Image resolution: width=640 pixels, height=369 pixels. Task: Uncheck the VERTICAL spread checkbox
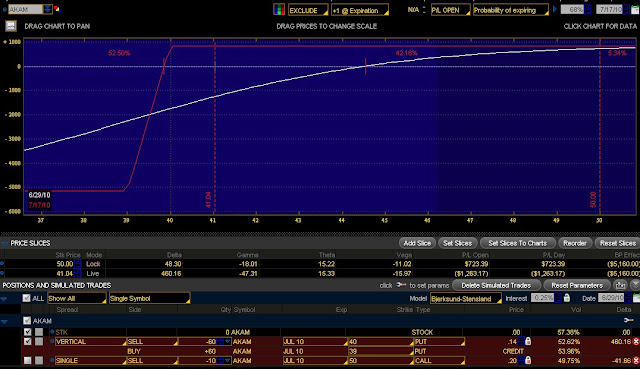(x=27, y=341)
